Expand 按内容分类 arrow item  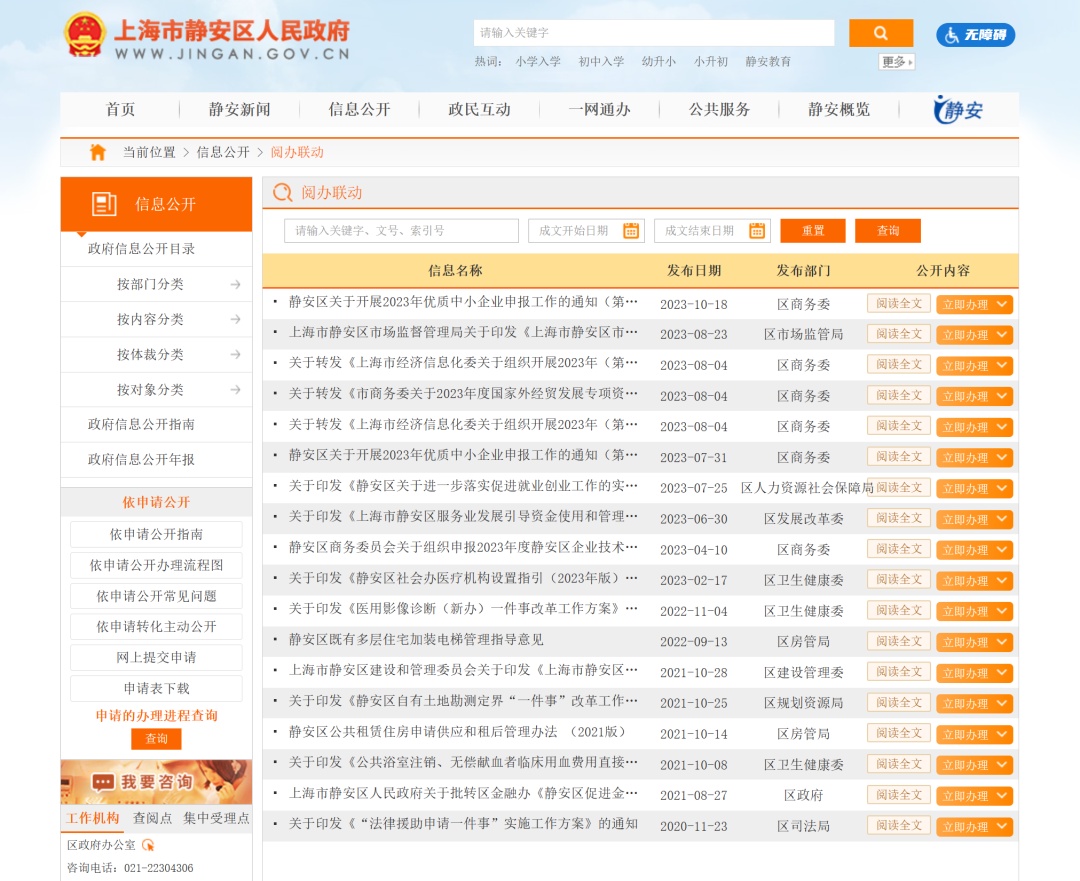click(x=235, y=319)
